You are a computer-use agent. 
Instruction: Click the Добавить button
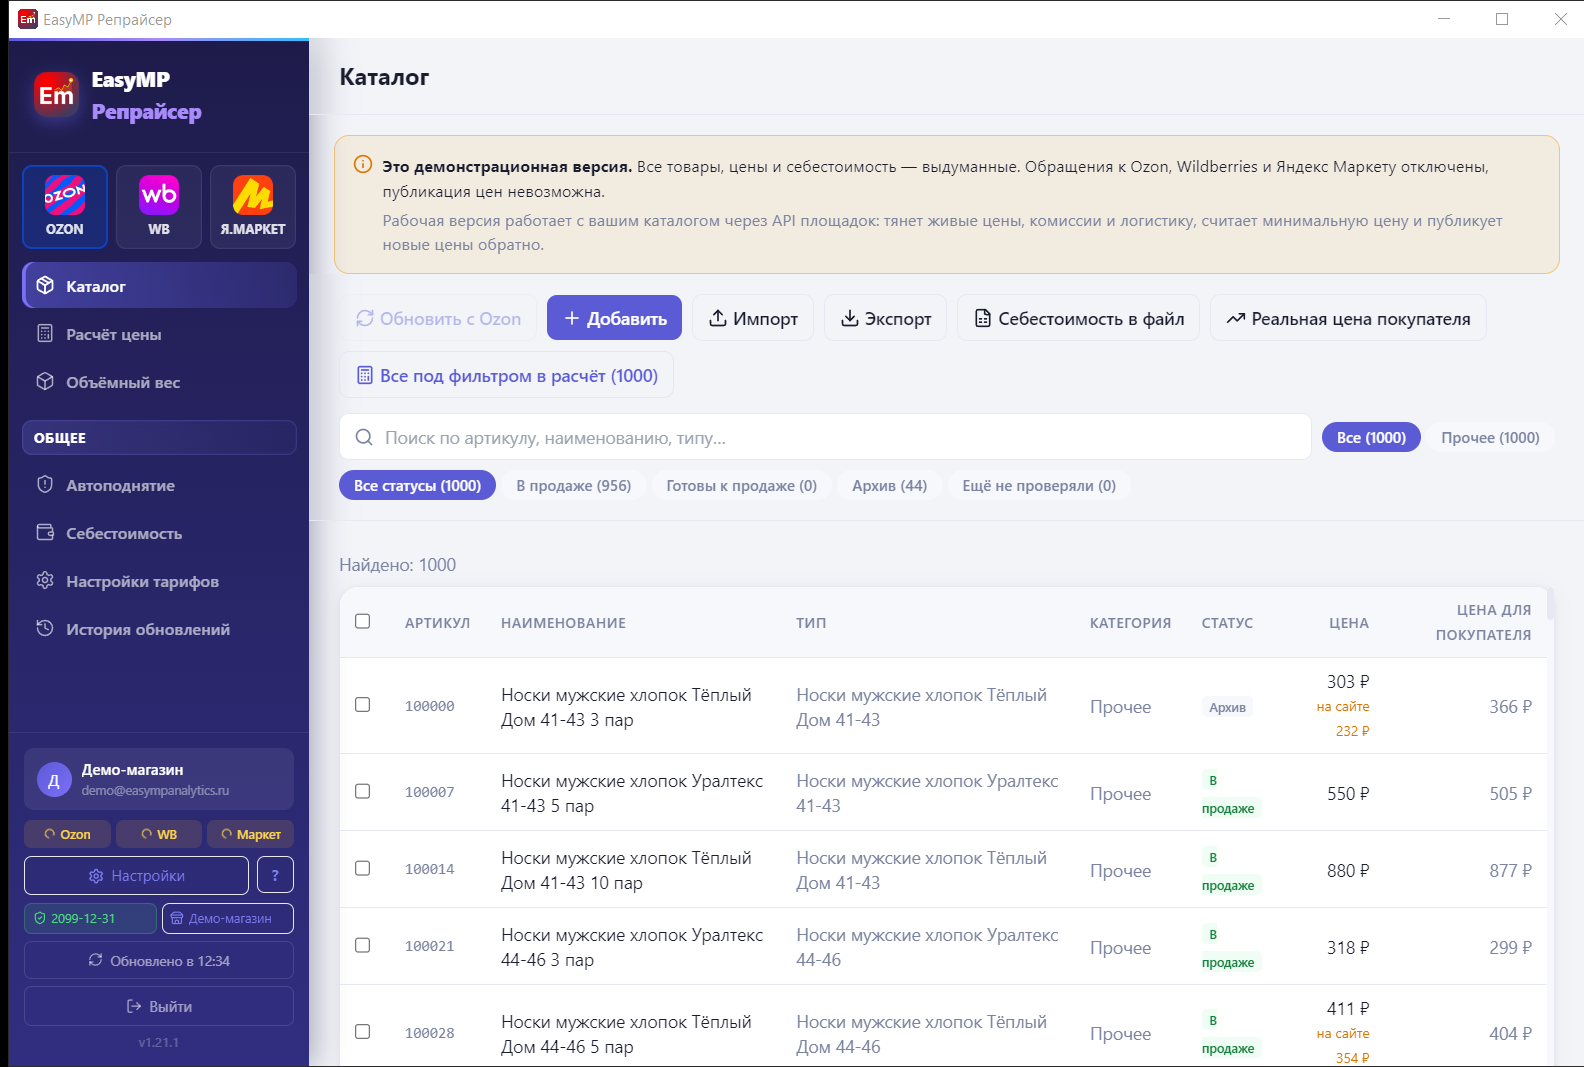pyautogui.click(x=614, y=318)
